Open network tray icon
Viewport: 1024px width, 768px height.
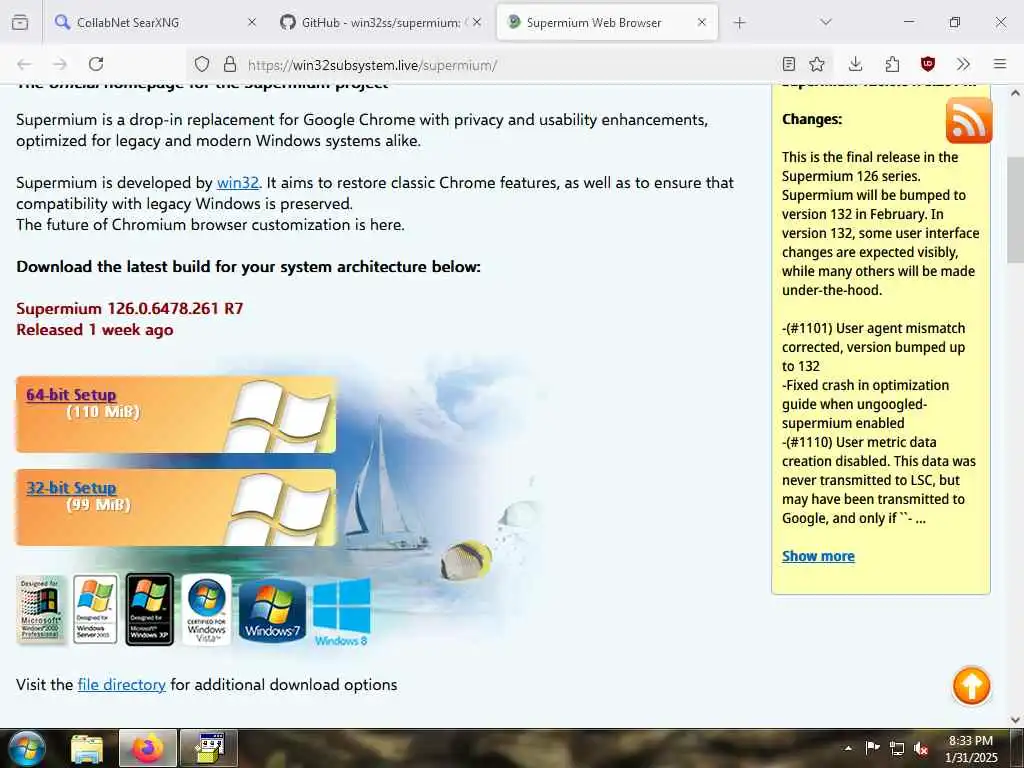(897, 748)
